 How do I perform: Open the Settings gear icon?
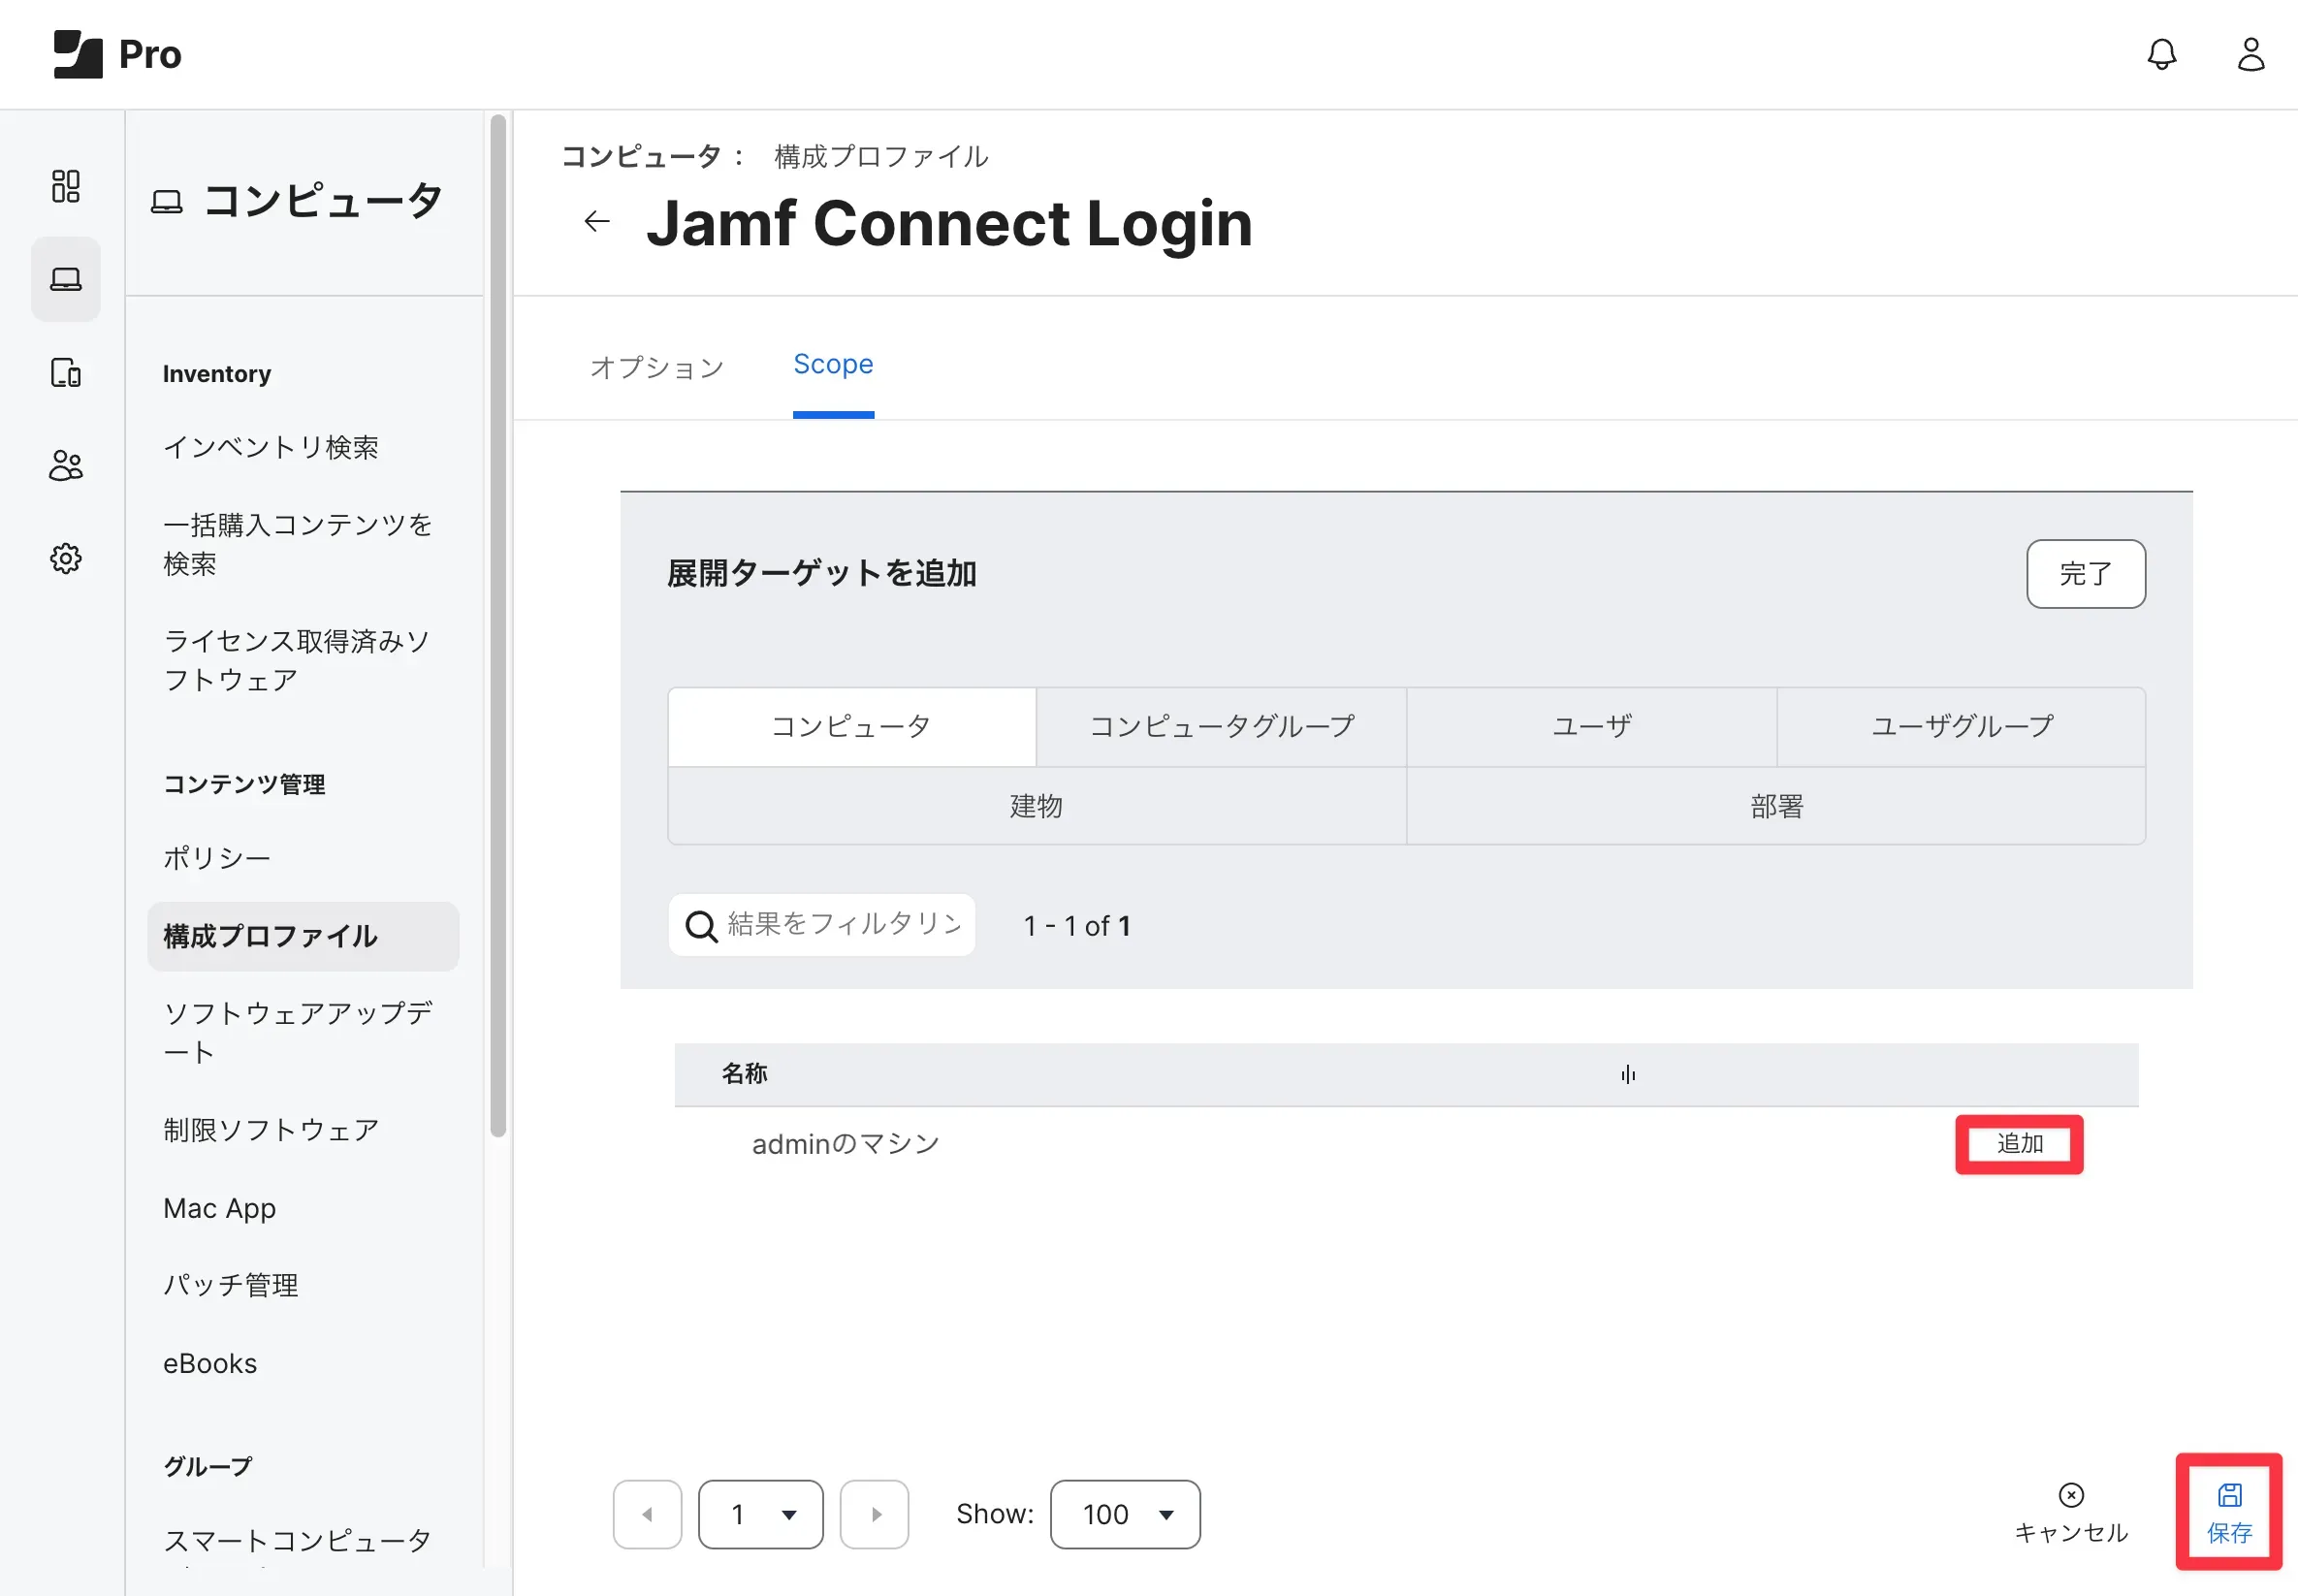(66, 558)
